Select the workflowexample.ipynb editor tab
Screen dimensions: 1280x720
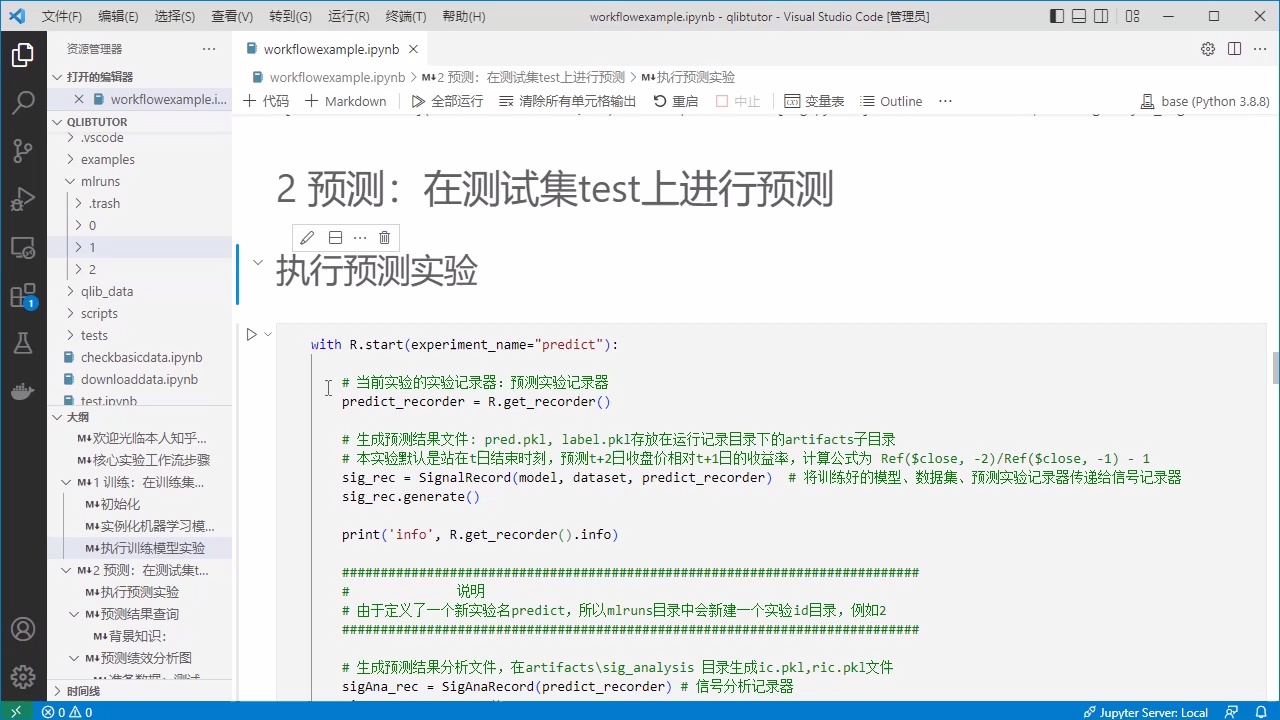tap(330, 49)
